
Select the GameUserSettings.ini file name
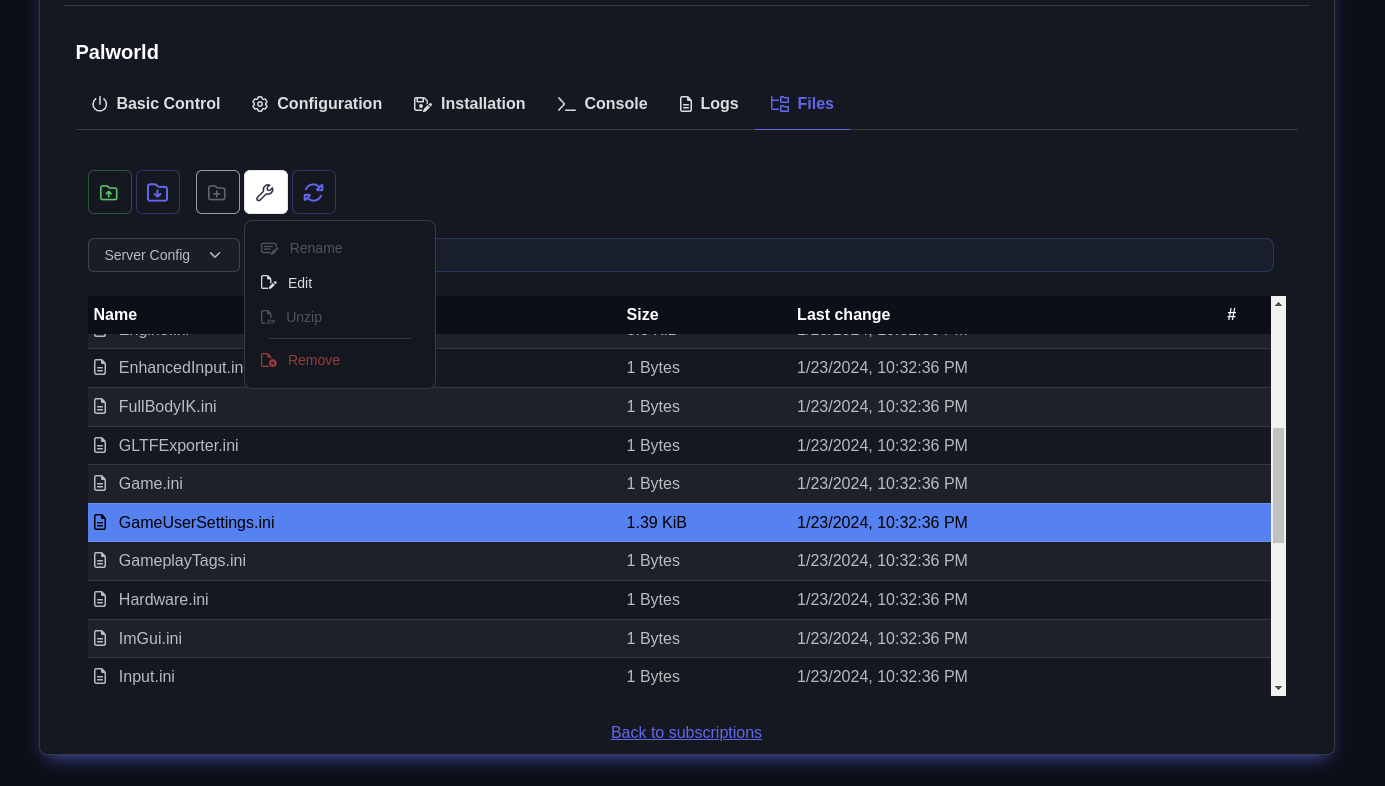tap(196, 522)
